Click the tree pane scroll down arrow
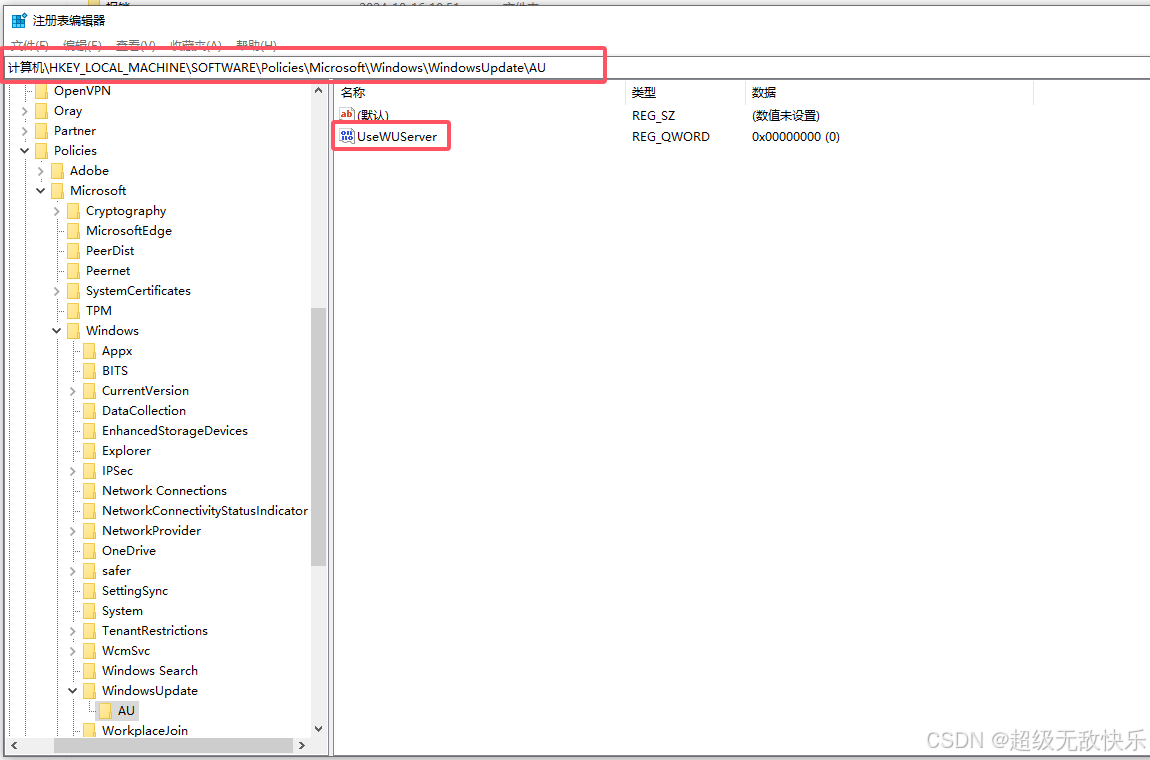Screen dimensions: 1150x760 pyautogui.click(x=318, y=729)
